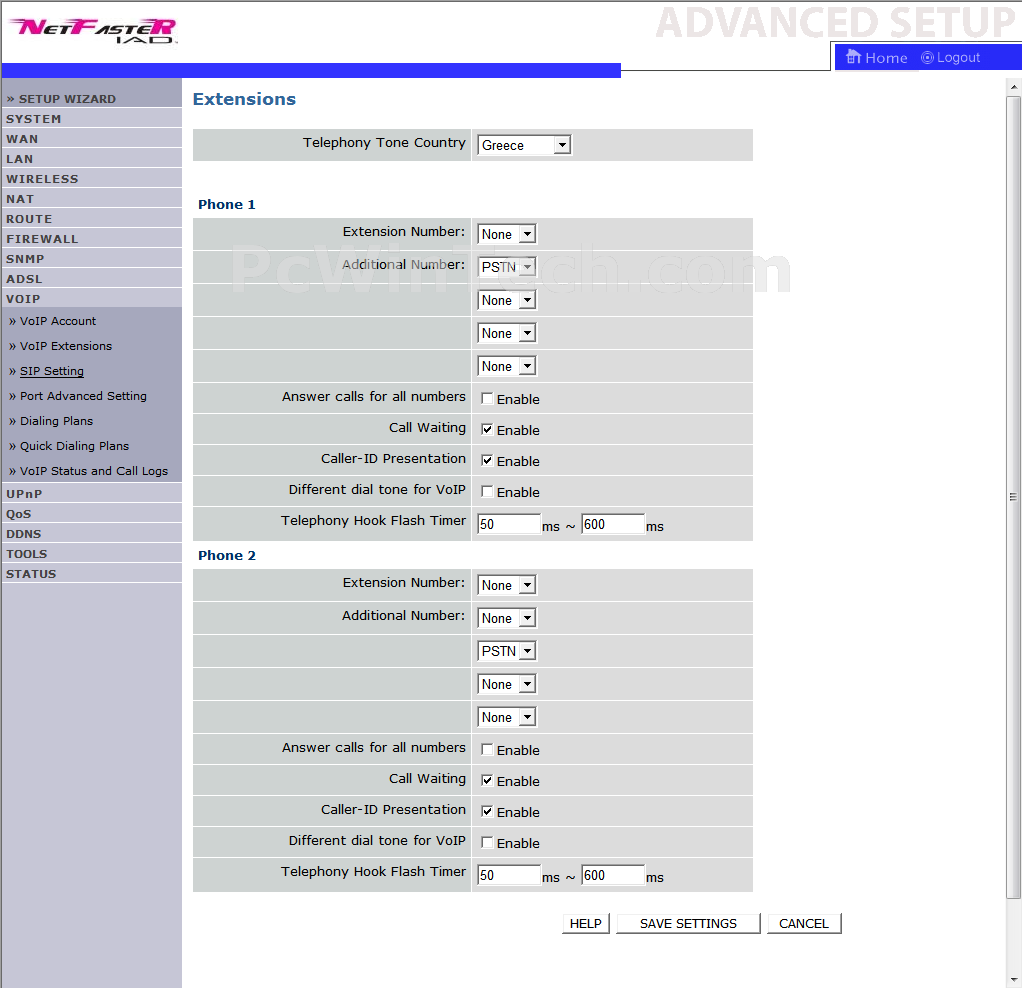Open the FIREWALL menu section
This screenshot has width=1022, height=988.
tap(42, 239)
